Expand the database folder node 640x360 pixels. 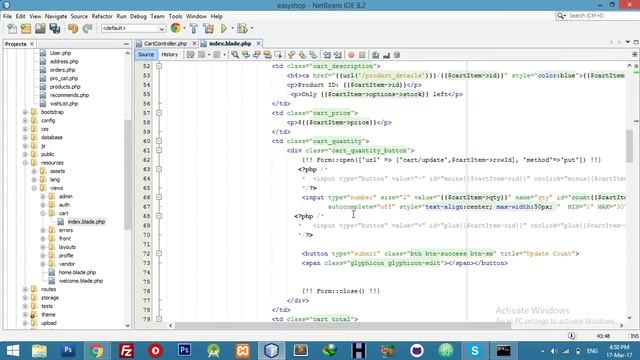(x=25, y=137)
